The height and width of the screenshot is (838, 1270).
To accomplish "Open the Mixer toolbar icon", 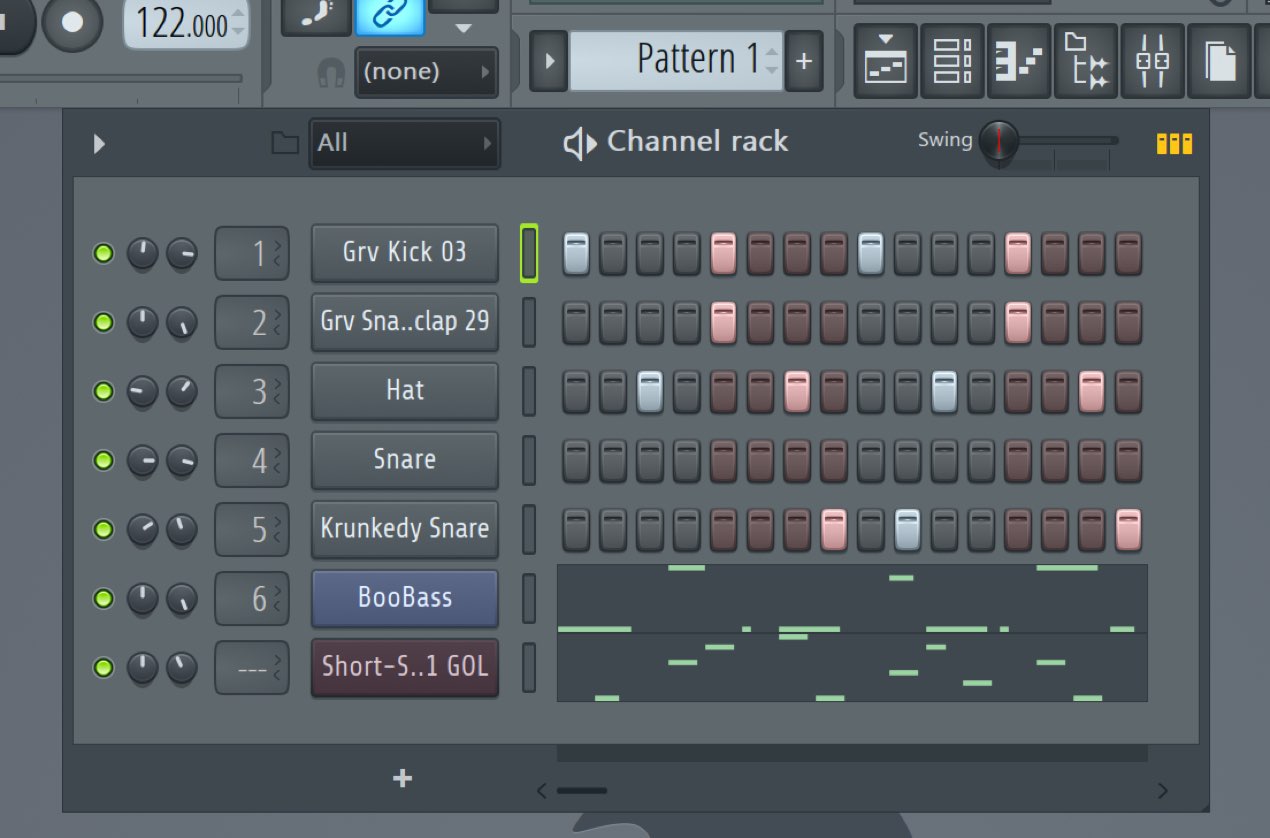I will pos(1153,62).
